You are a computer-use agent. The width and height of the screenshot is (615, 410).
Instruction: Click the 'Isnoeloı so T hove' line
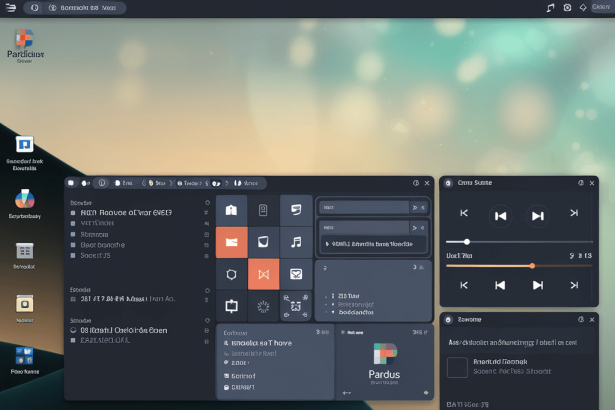261,343
